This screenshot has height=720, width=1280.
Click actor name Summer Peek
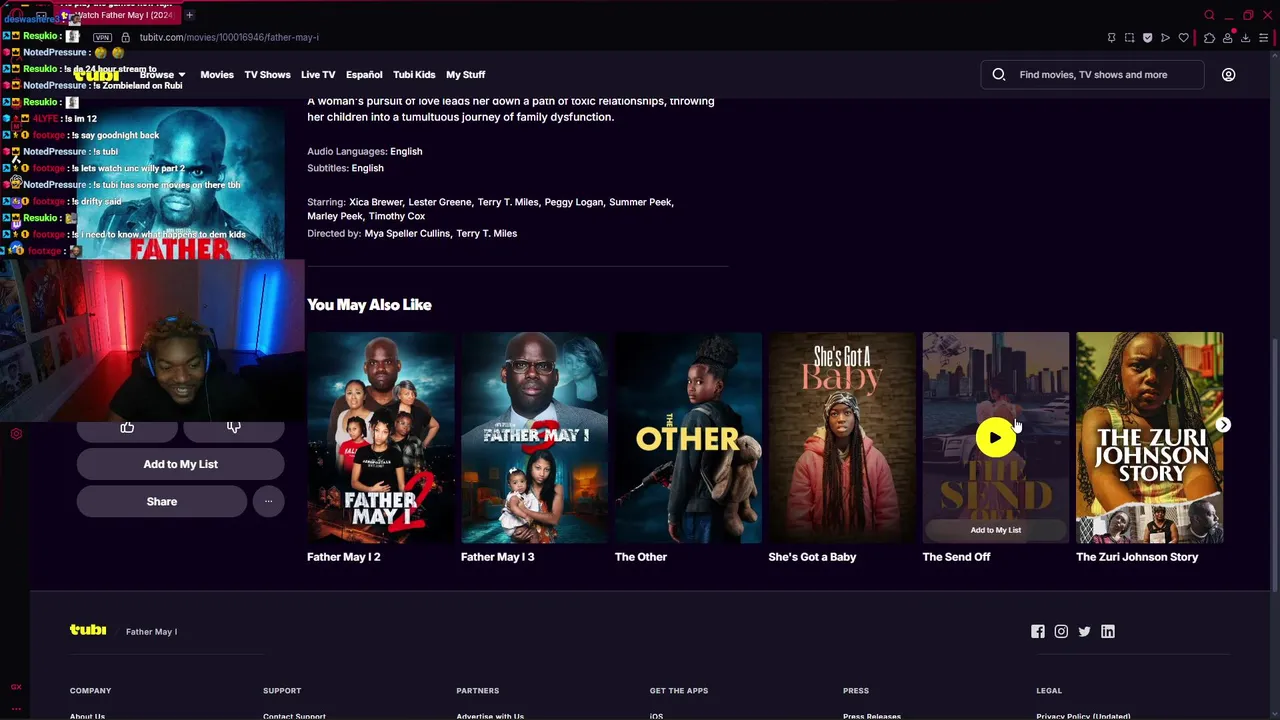click(x=640, y=202)
